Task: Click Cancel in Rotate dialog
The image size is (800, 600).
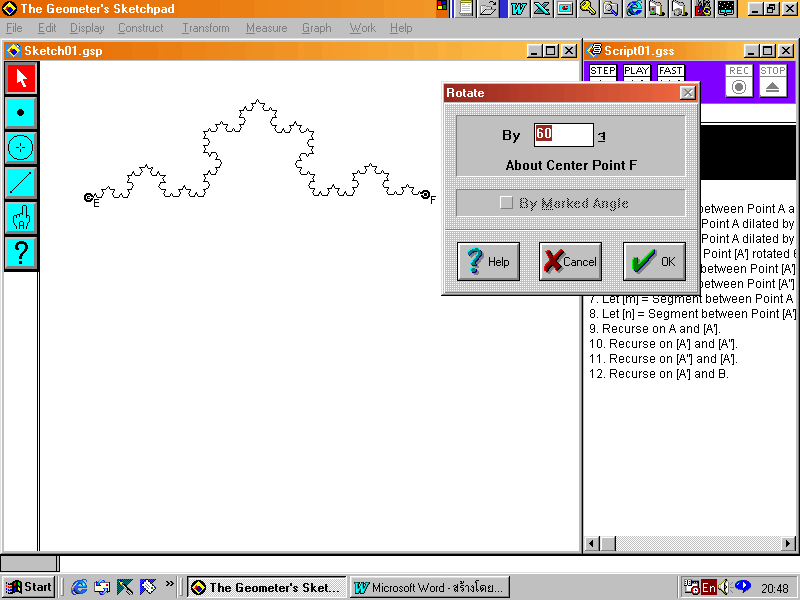Action: tap(570, 261)
